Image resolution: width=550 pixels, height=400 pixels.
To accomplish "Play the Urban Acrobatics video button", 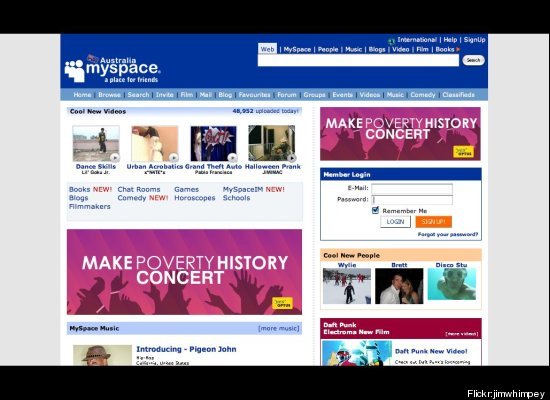I will tap(173, 157).
